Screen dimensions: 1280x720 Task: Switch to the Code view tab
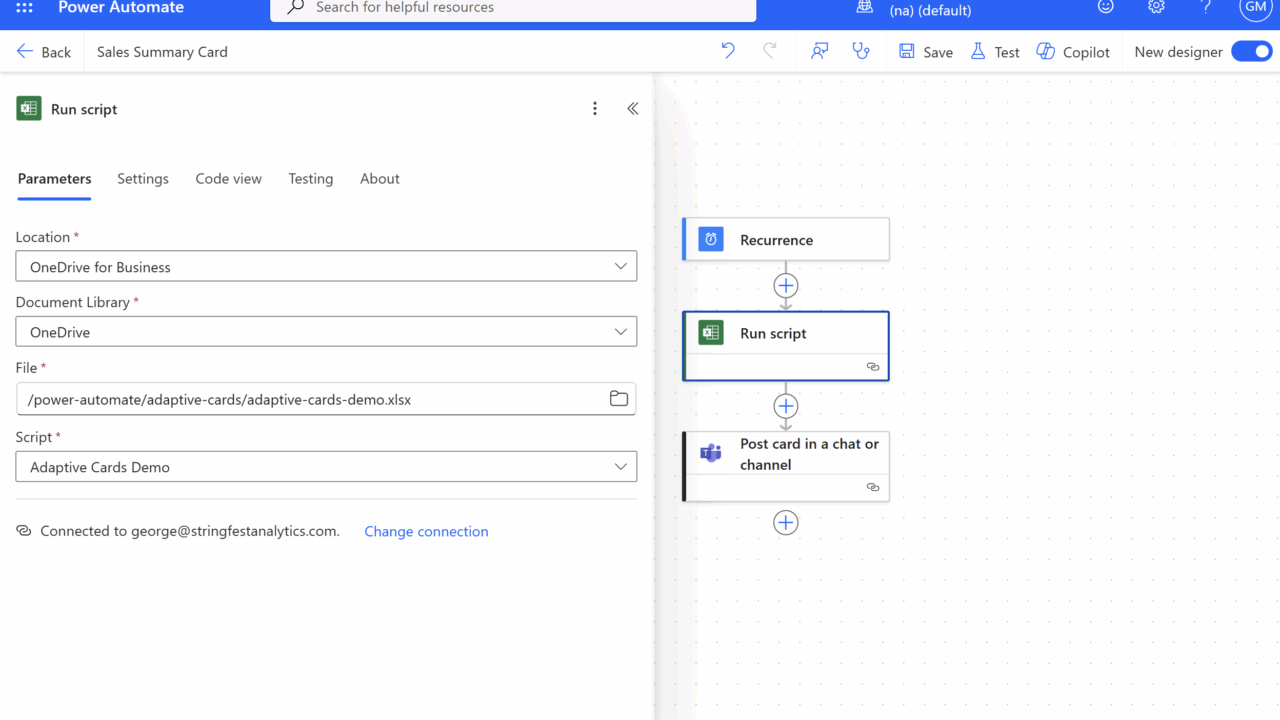(228, 179)
